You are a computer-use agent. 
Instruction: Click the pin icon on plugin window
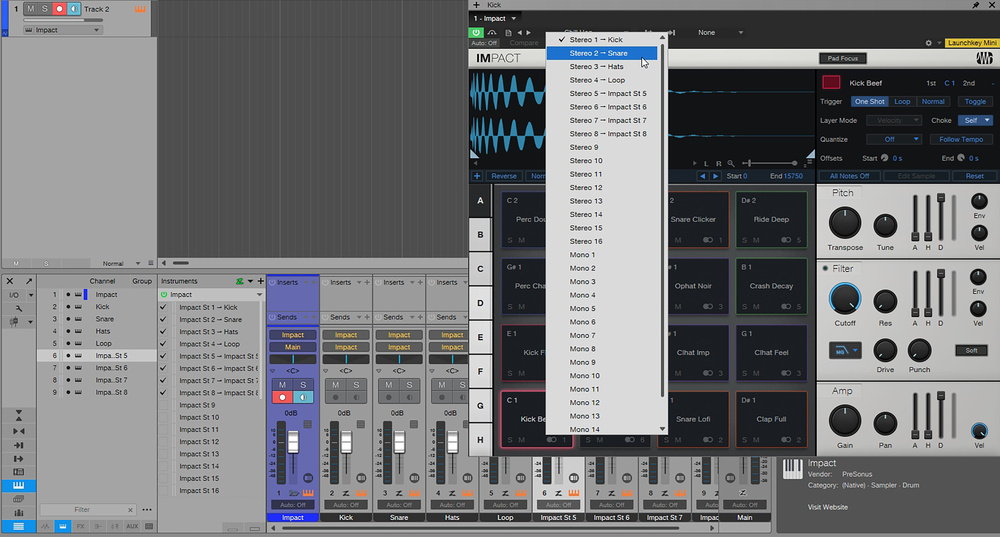coord(975,5)
